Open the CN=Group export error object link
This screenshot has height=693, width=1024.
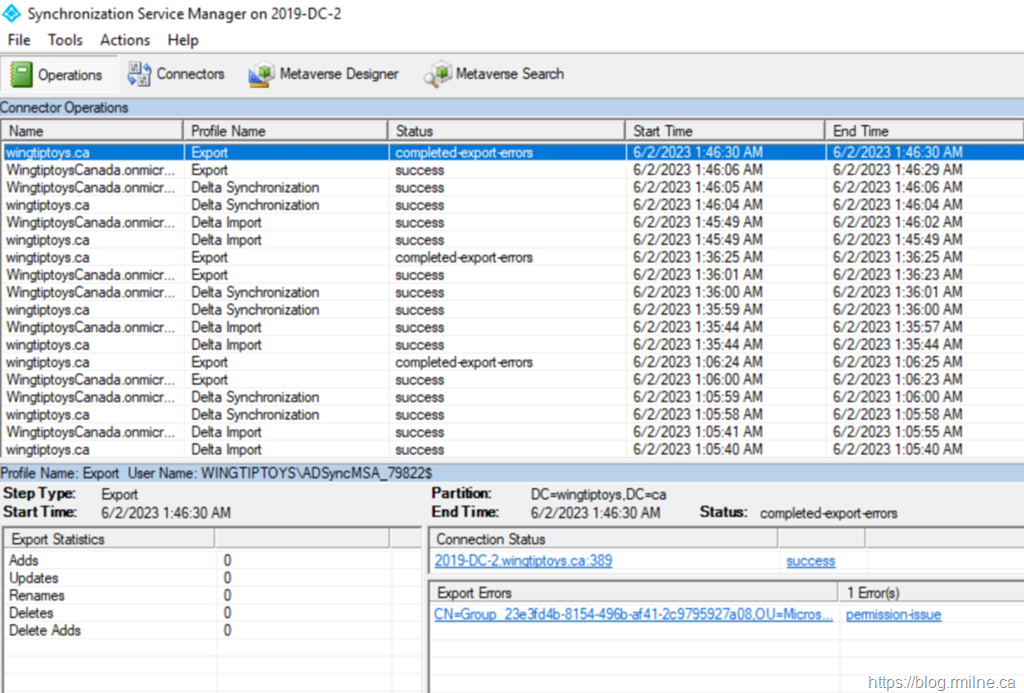(x=633, y=615)
